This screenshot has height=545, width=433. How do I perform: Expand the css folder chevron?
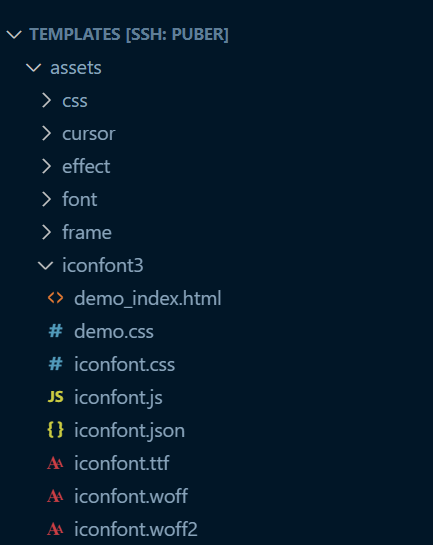tap(46, 100)
